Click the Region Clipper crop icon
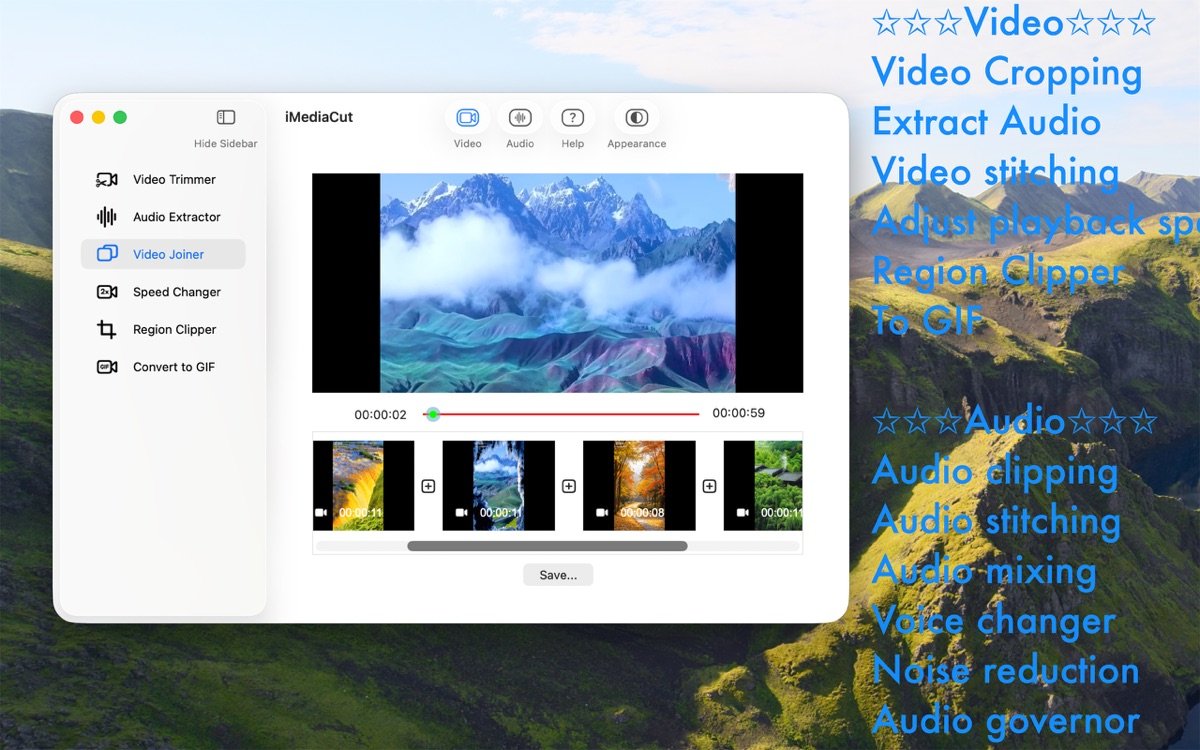1200x750 pixels. click(106, 330)
